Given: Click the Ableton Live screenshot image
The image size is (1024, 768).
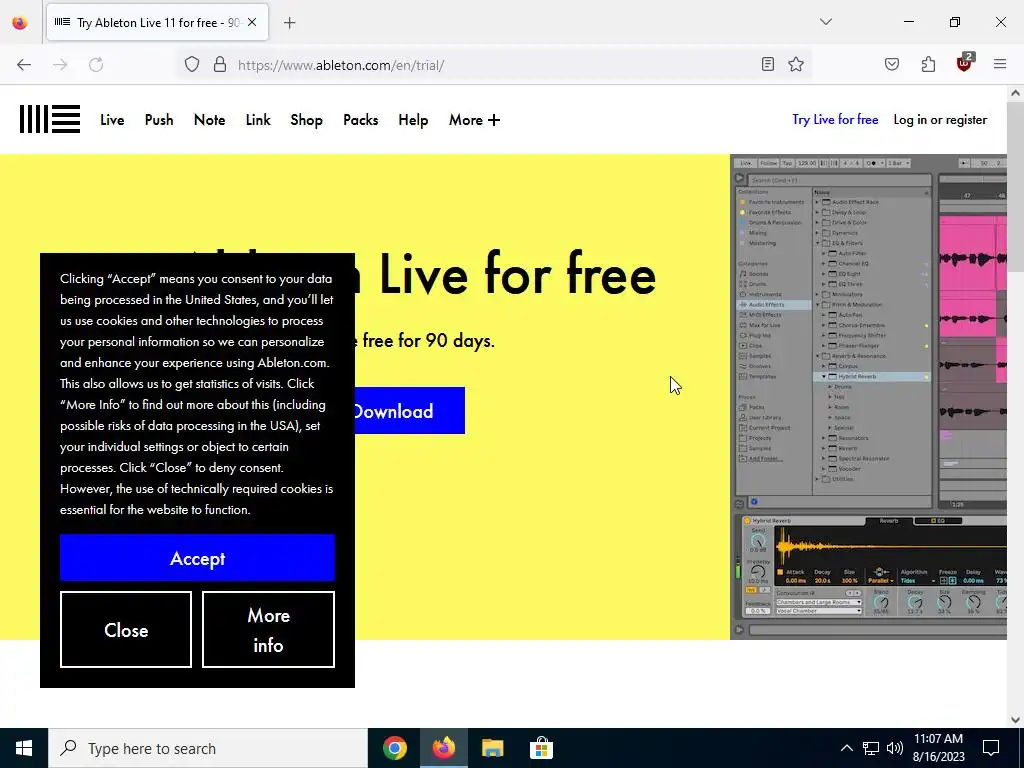Looking at the screenshot, I should point(868,397).
